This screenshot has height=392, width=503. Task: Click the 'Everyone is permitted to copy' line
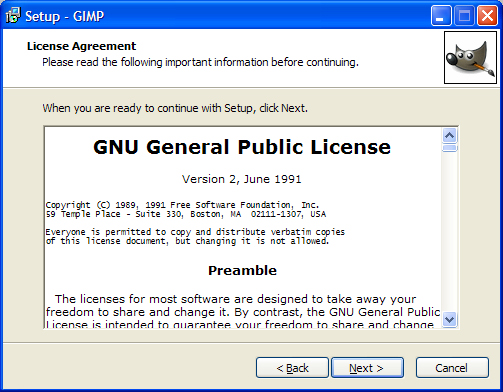tap(195, 232)
